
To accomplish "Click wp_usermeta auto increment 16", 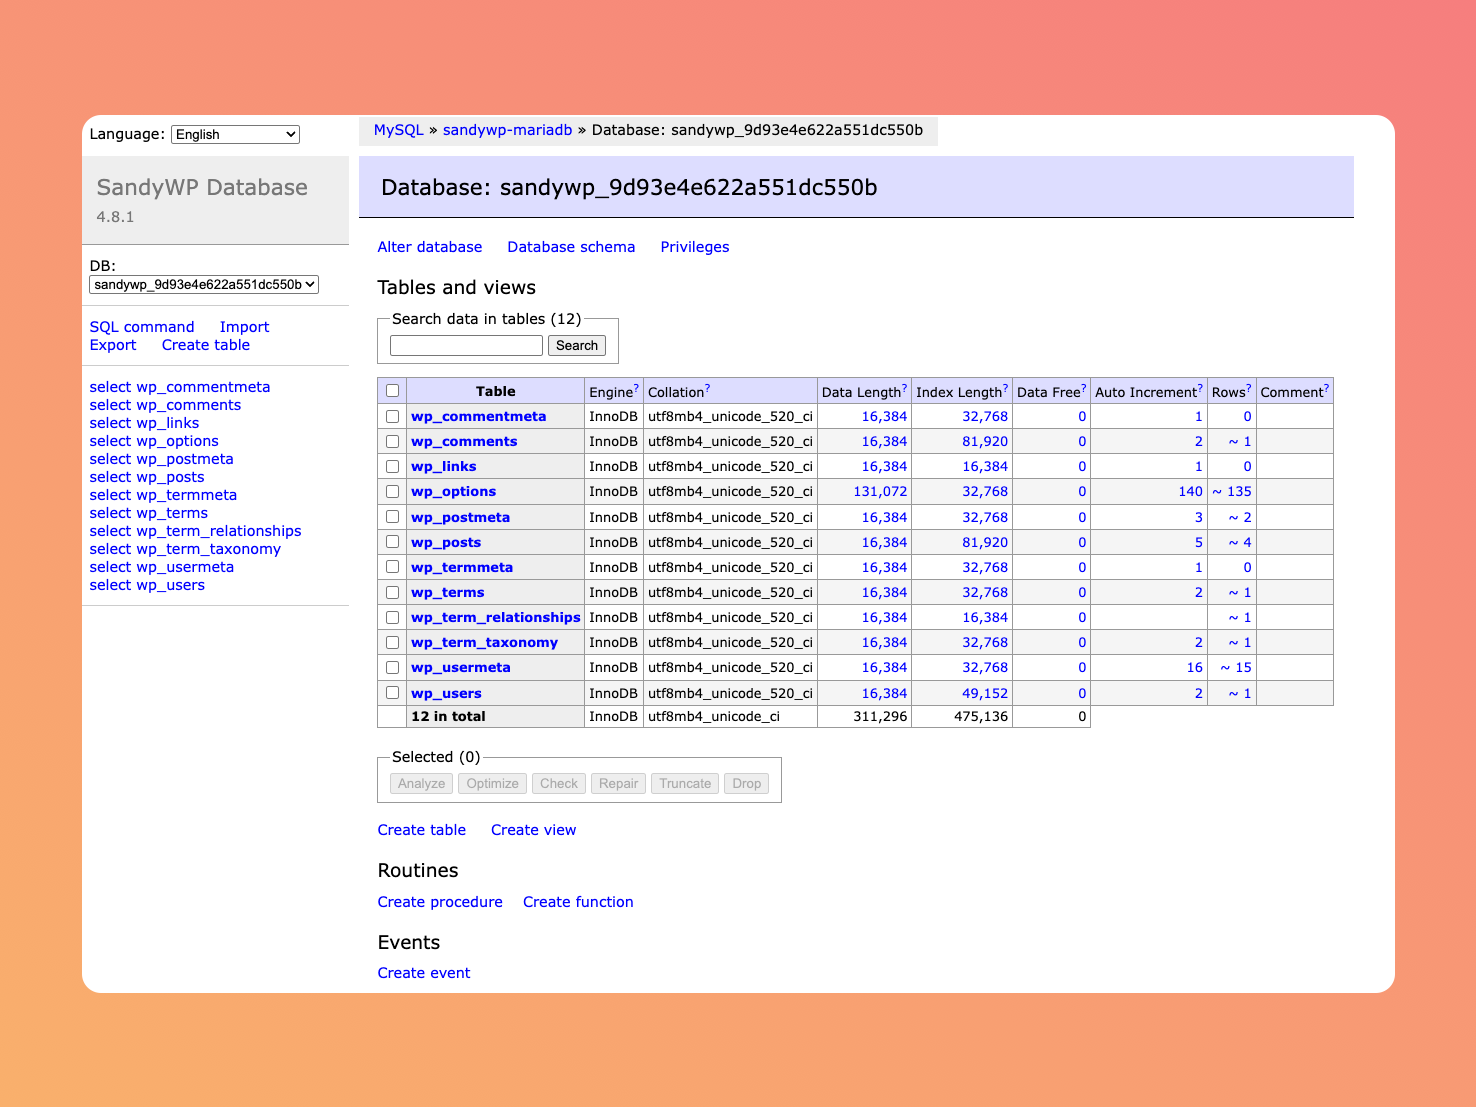I will tap(1195, 668).
